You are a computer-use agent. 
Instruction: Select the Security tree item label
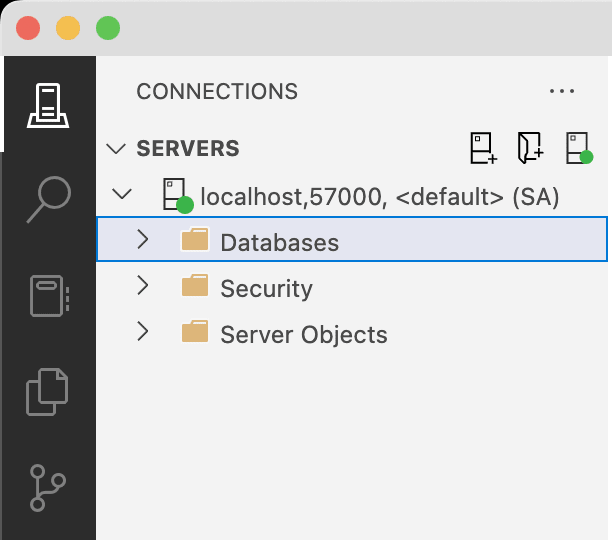pyautogui.click(x=266, y=289)
